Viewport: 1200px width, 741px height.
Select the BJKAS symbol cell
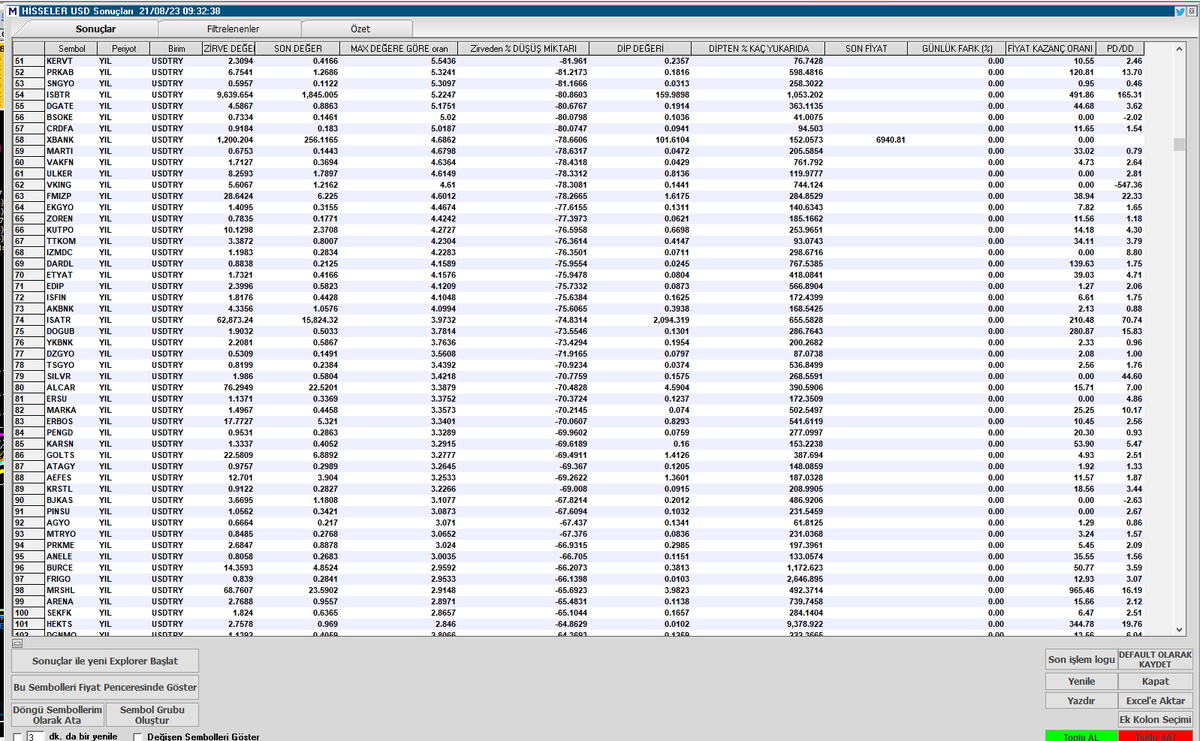[71, 500]
